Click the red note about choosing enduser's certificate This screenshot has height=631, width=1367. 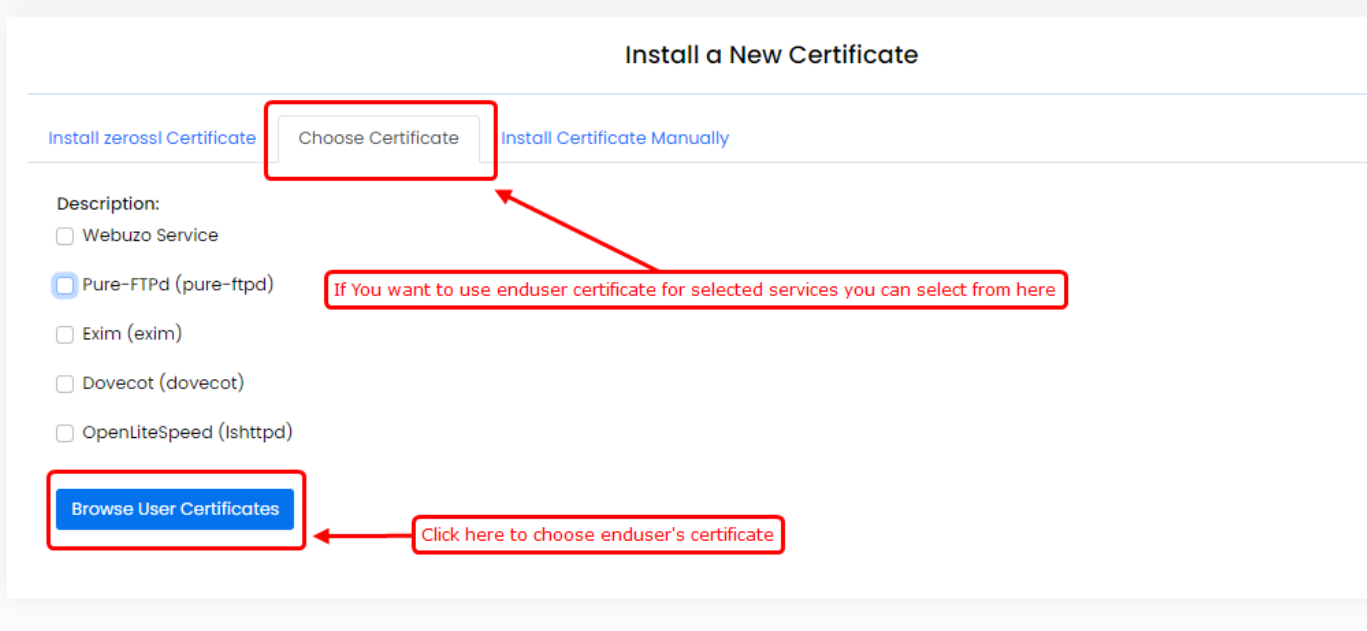[597, 535]
